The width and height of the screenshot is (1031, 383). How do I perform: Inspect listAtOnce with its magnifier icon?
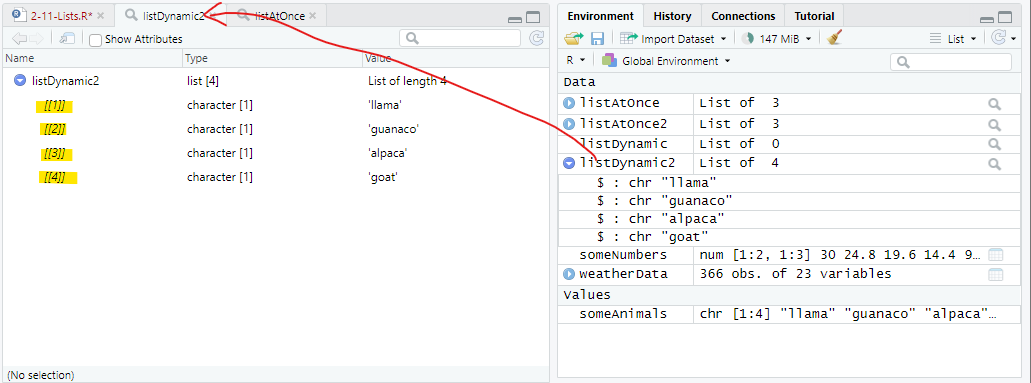tap(994, 104)
